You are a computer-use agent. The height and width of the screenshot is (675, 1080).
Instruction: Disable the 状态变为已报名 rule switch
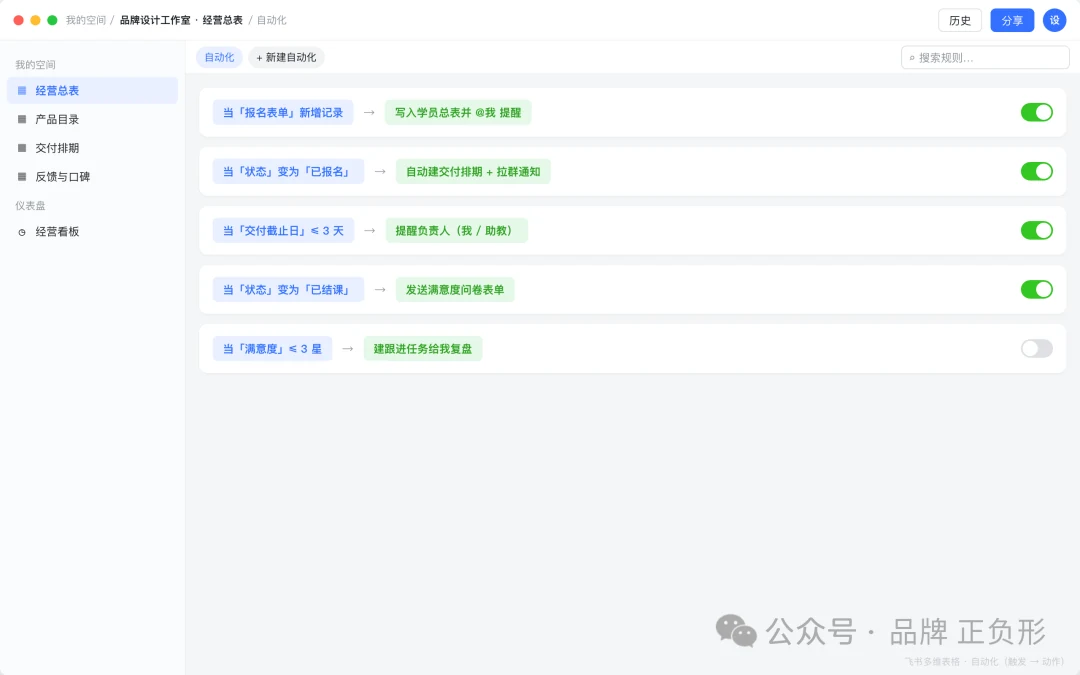(x=1037, y=172)
